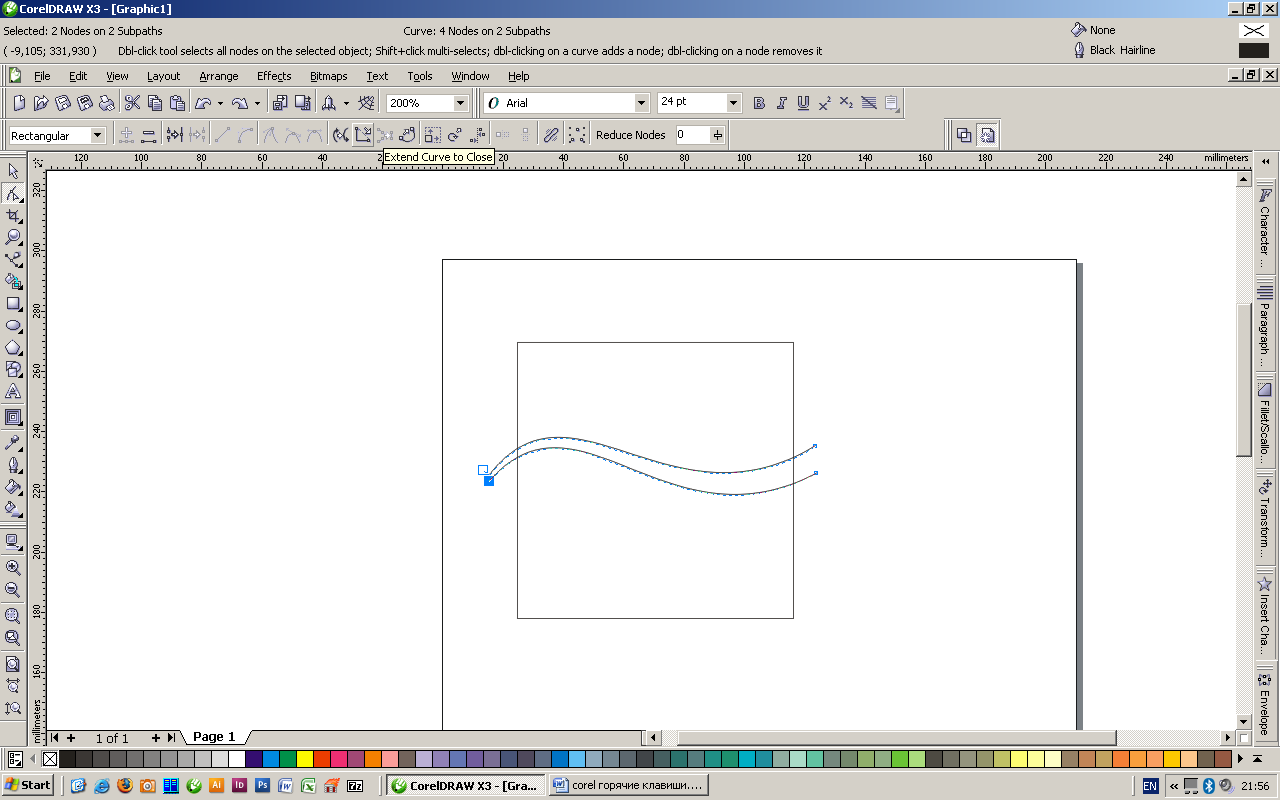
Task: Select the Text tool in toolbox
Action: pyautogui.click(x=13, y=391)
